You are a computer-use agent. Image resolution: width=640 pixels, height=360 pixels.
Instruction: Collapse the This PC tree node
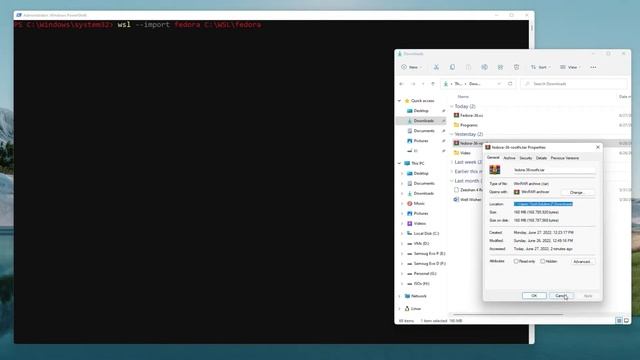(x=399, y=163)
